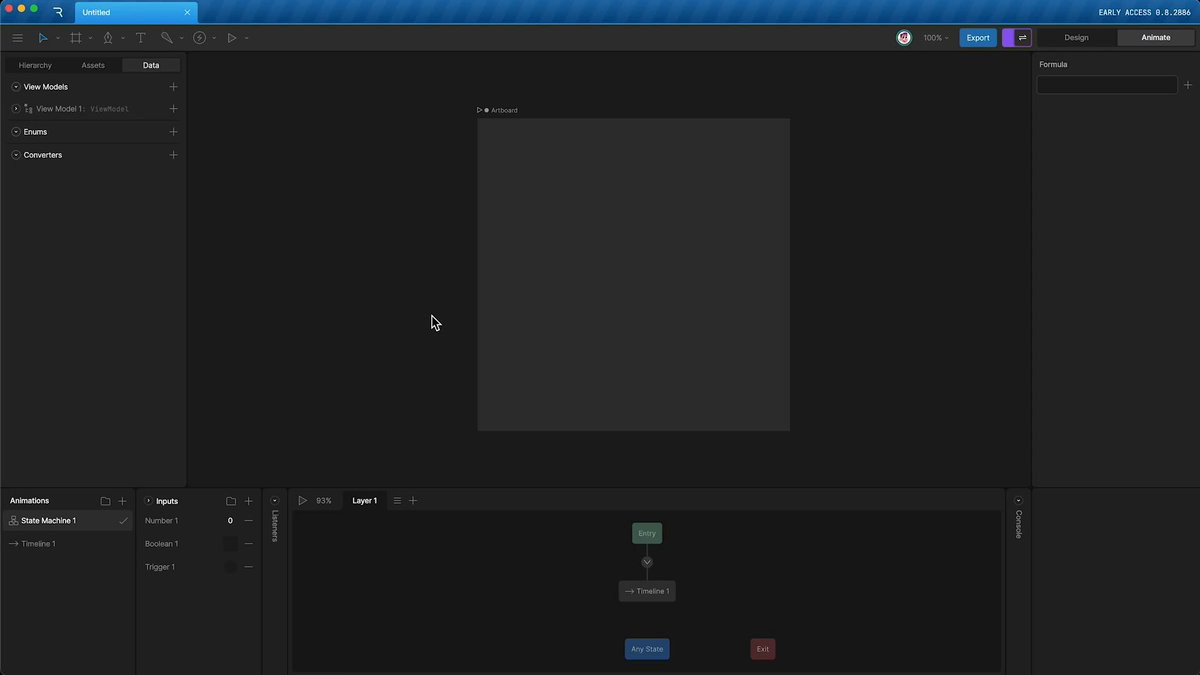Activate the Bone tool
The height and width of the screenshot is (675, 1200).
167,38
